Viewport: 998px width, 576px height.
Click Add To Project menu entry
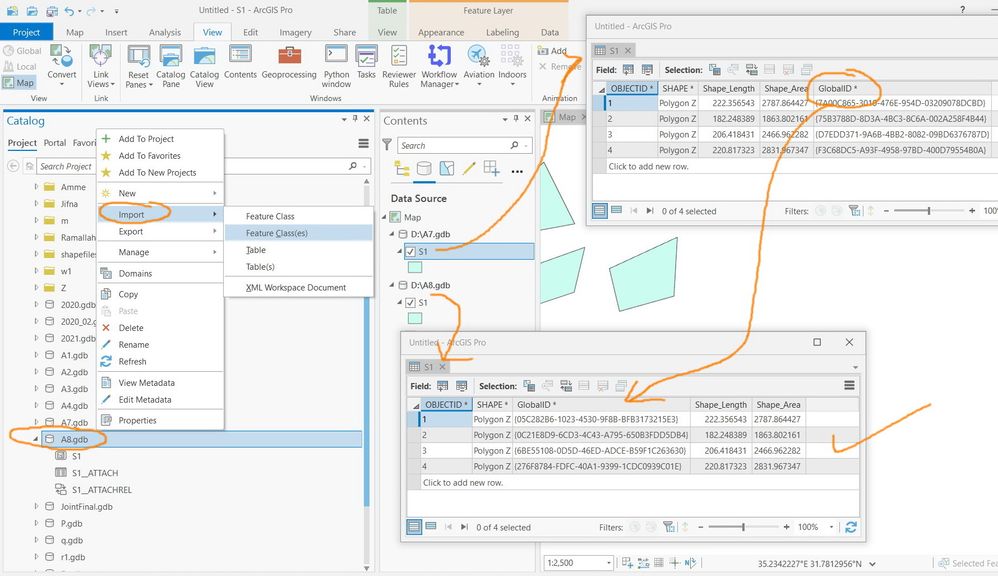point(160,139)
